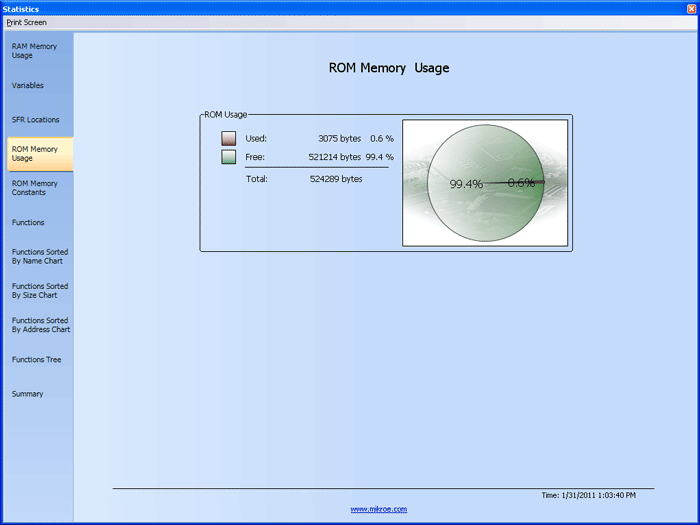
Task: Click the 'Used:' legend label
Action: pos(256,138)
